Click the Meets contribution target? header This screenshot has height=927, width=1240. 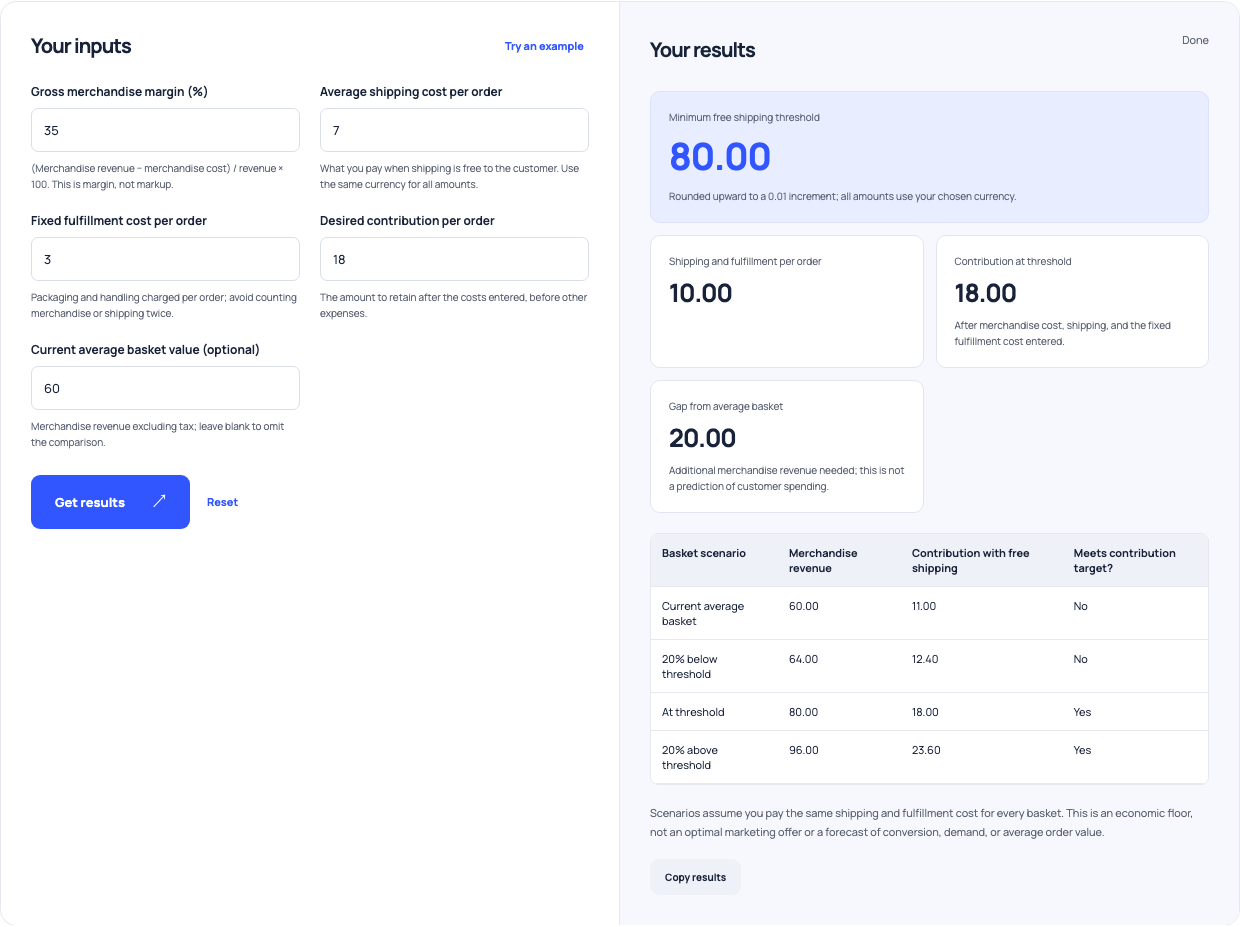point(1124,560)
